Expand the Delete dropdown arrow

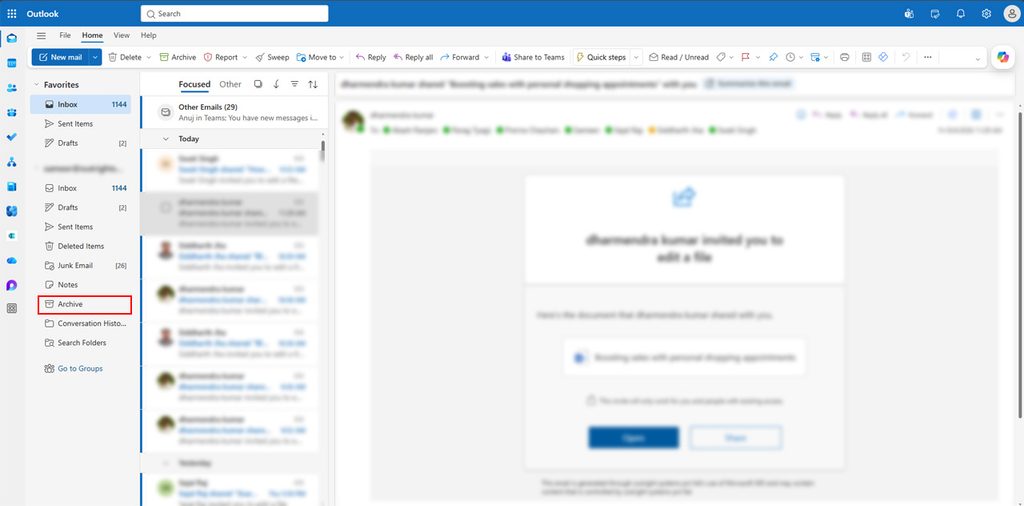(x=148, y=57)
